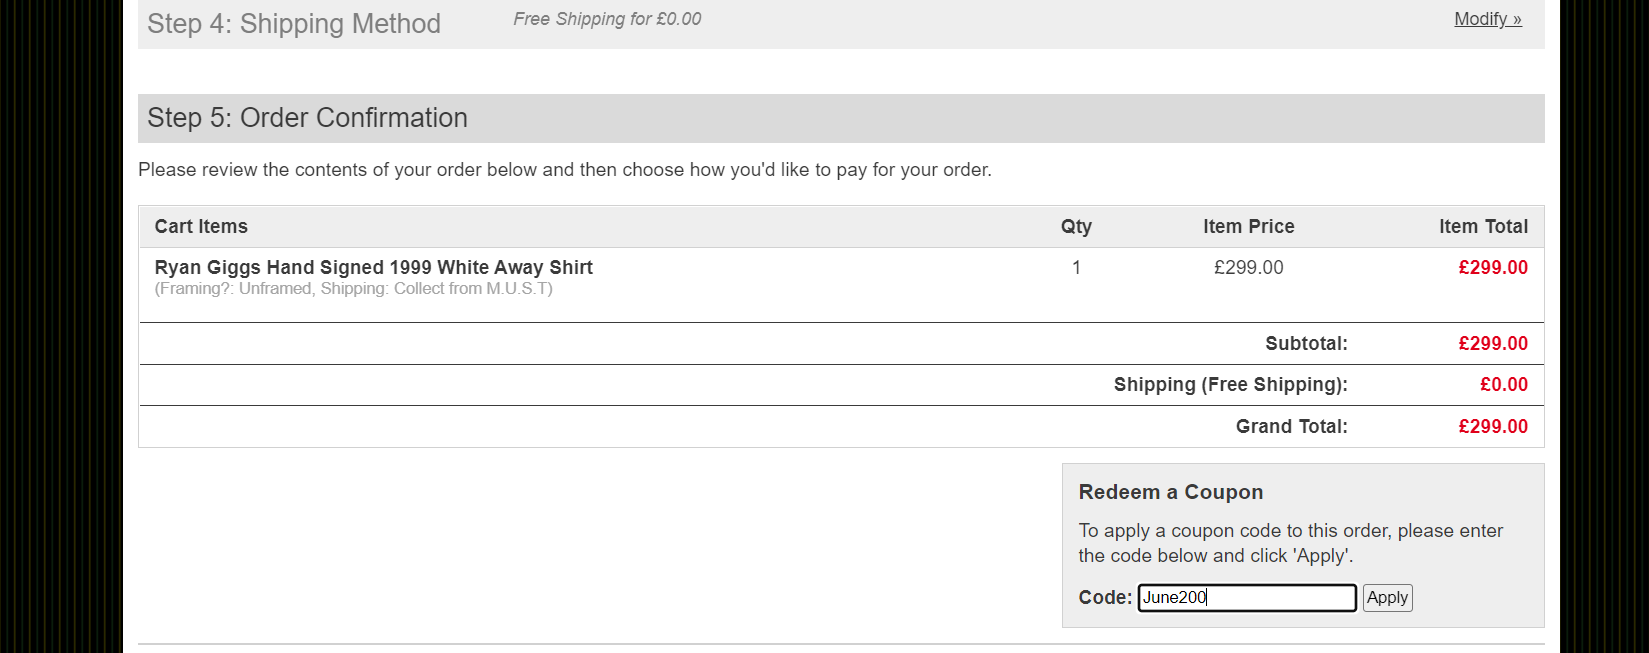Click the Step 5: Order Confirmation heading
The image size is (1649, 653).
point(307,118)
